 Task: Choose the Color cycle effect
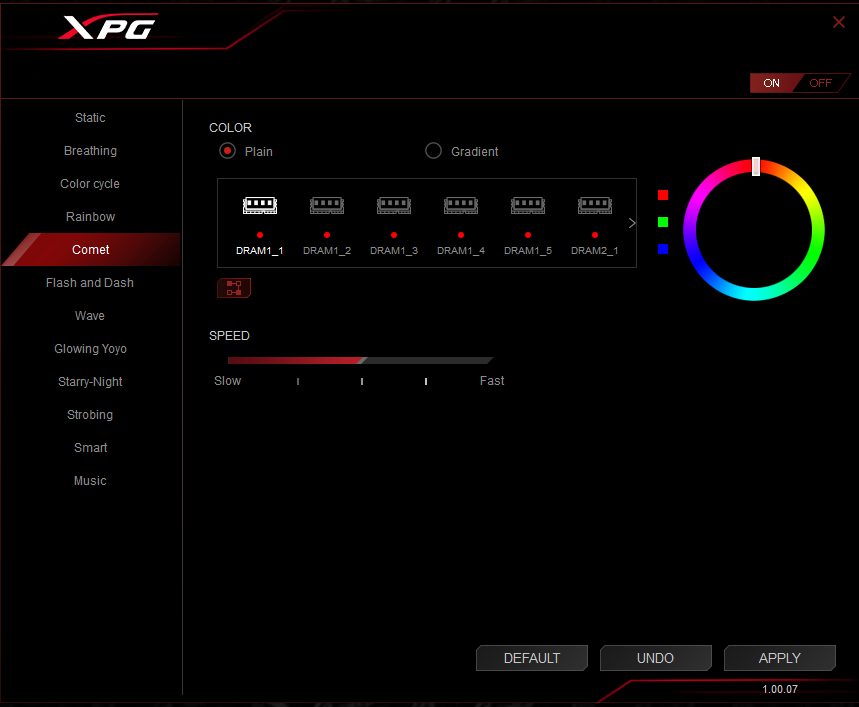90,183
